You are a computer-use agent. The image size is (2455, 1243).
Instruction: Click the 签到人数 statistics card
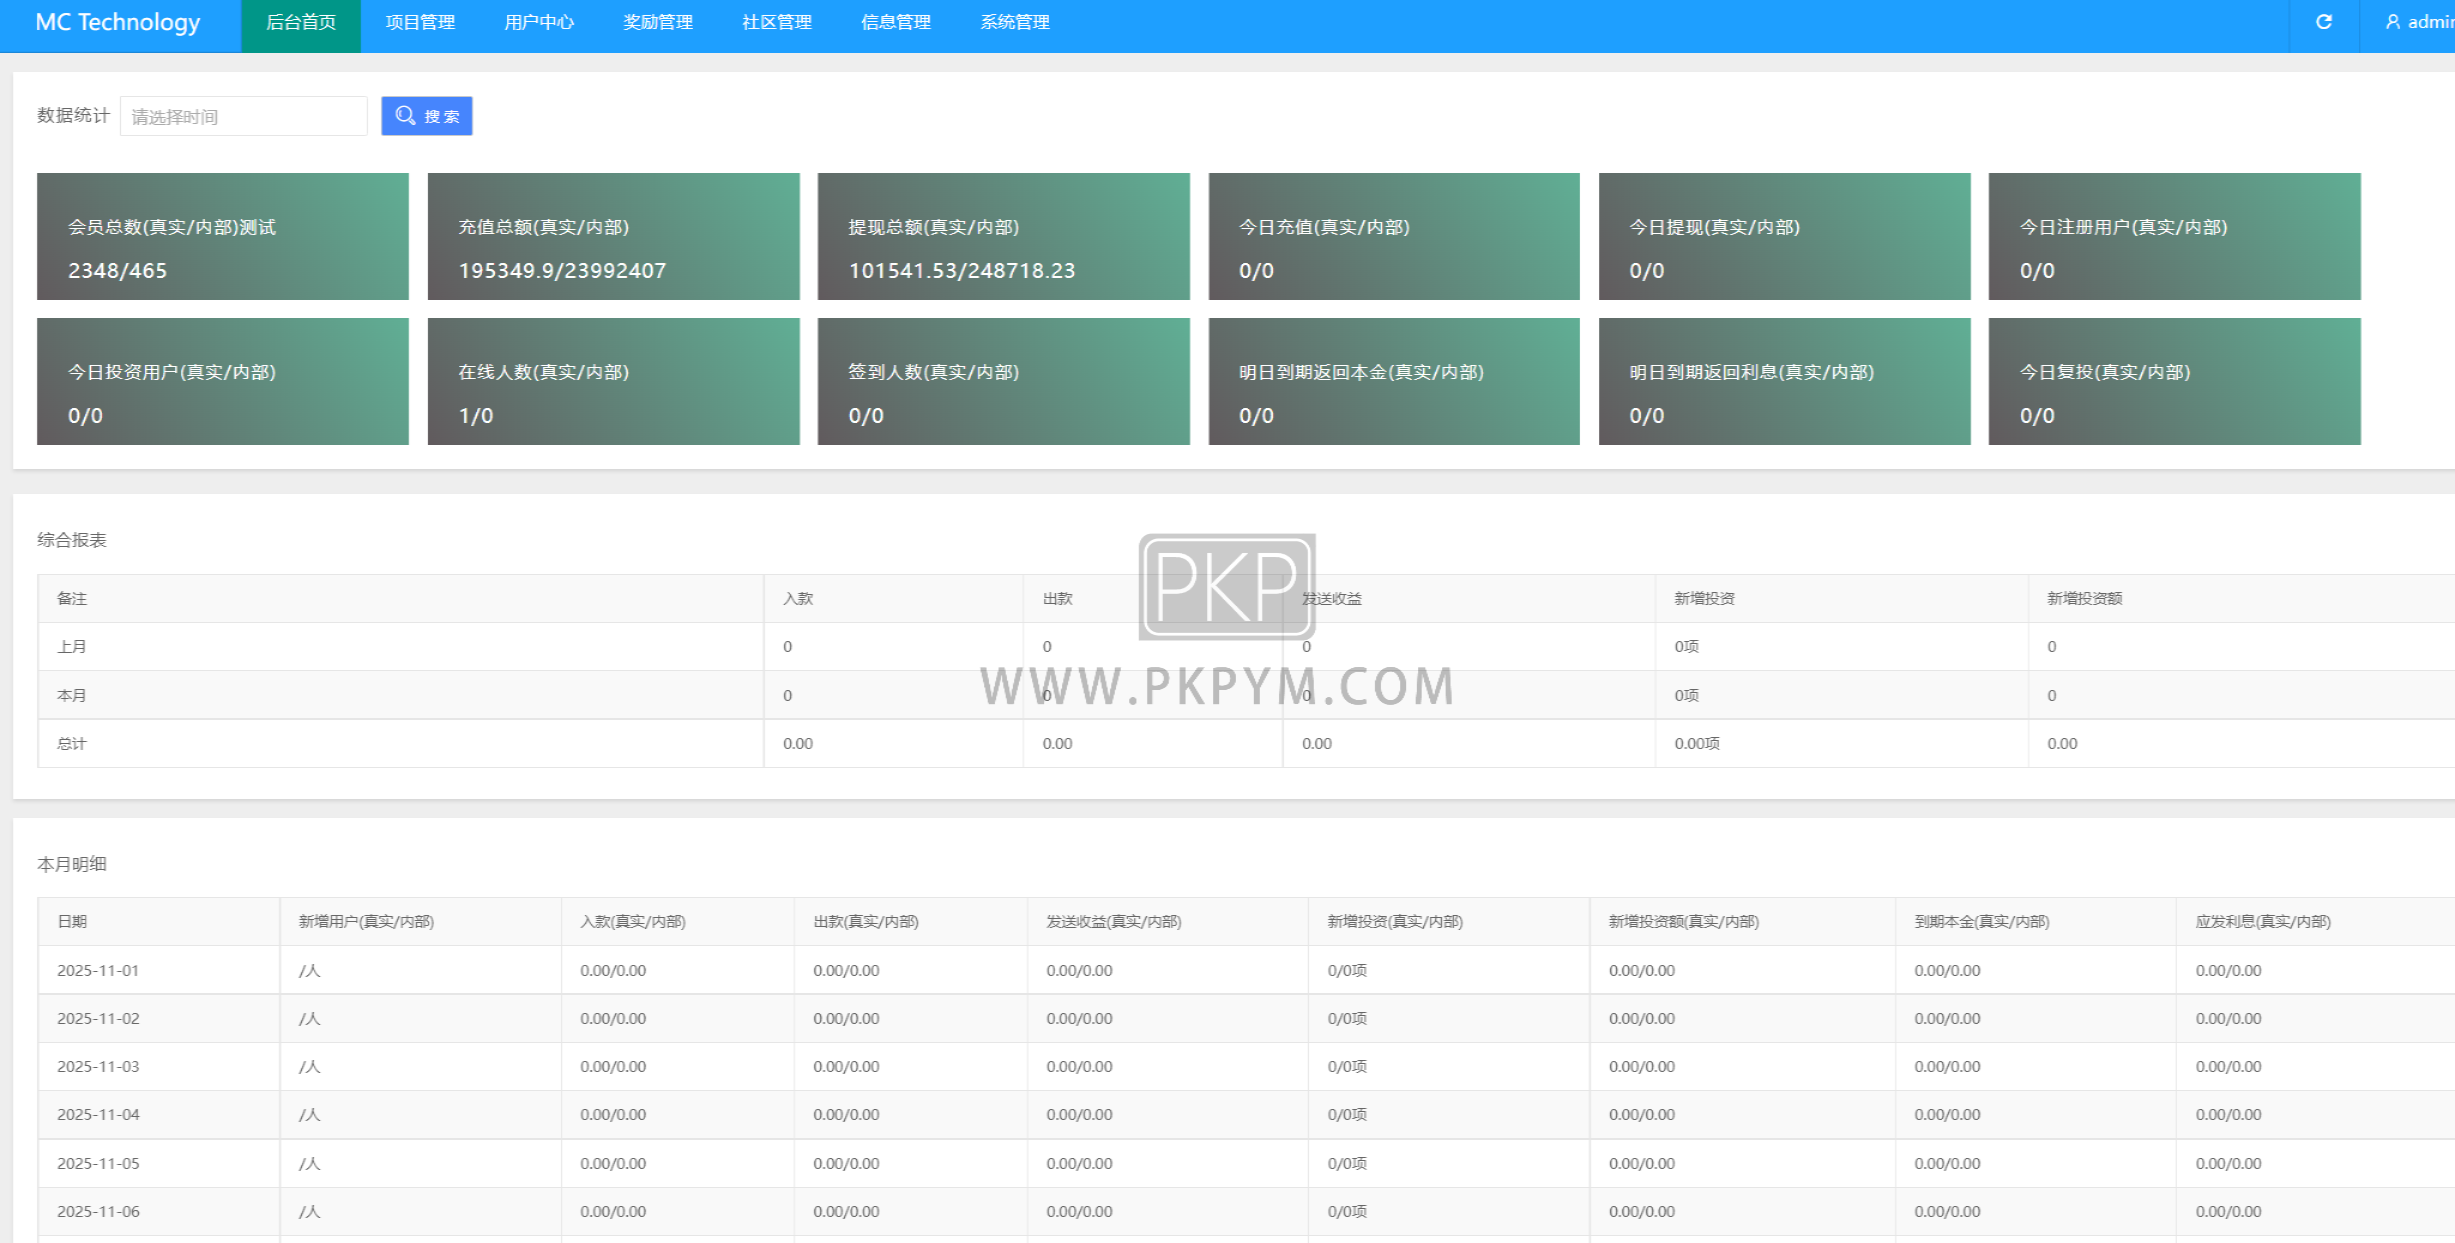1004,381
